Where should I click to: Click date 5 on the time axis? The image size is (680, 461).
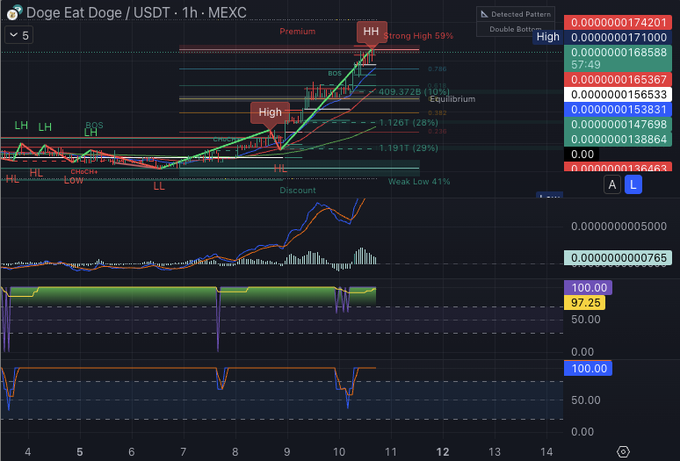click(x=79, y=452)
